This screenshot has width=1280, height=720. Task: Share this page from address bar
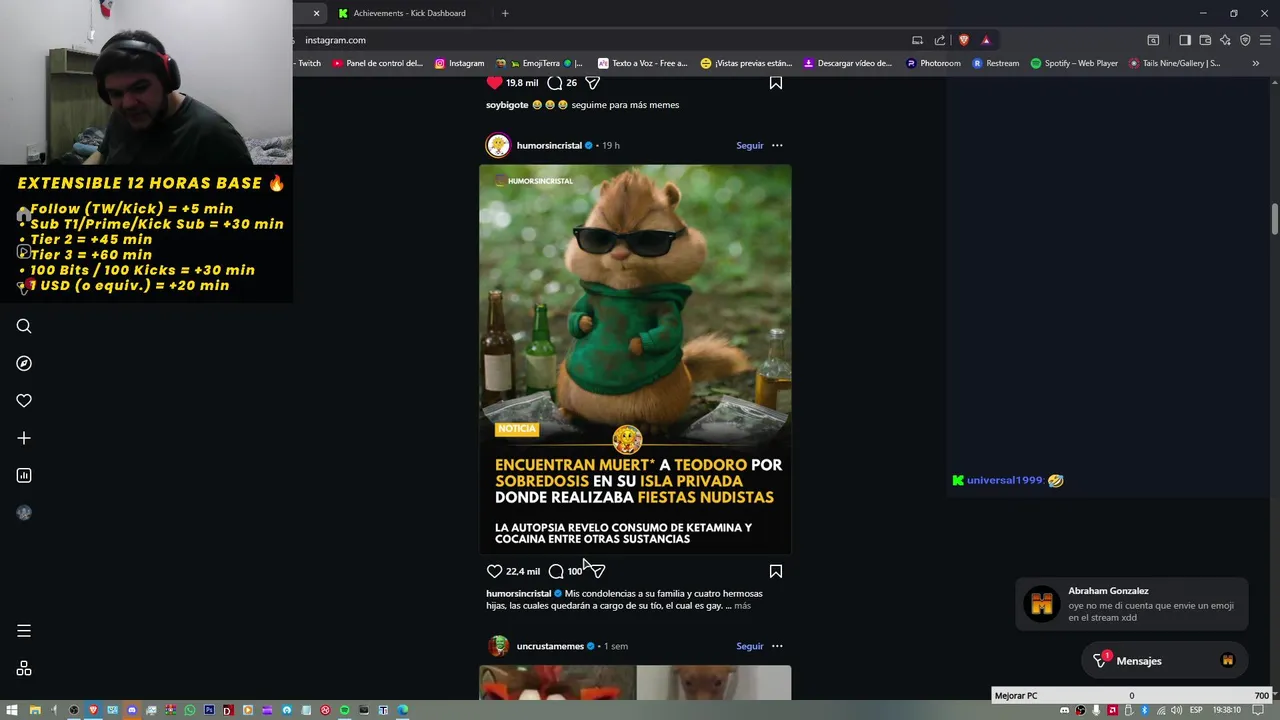coord(940,40)
